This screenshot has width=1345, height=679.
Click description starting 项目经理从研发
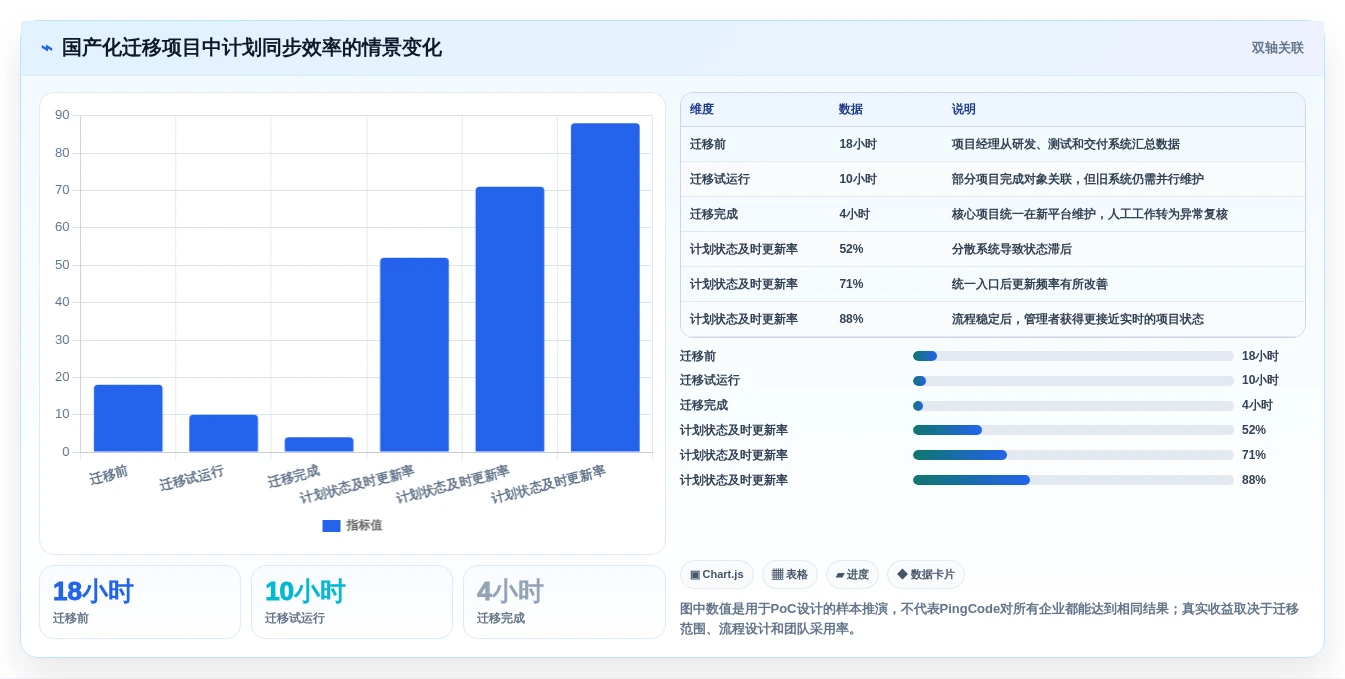tap(1066, 144)
